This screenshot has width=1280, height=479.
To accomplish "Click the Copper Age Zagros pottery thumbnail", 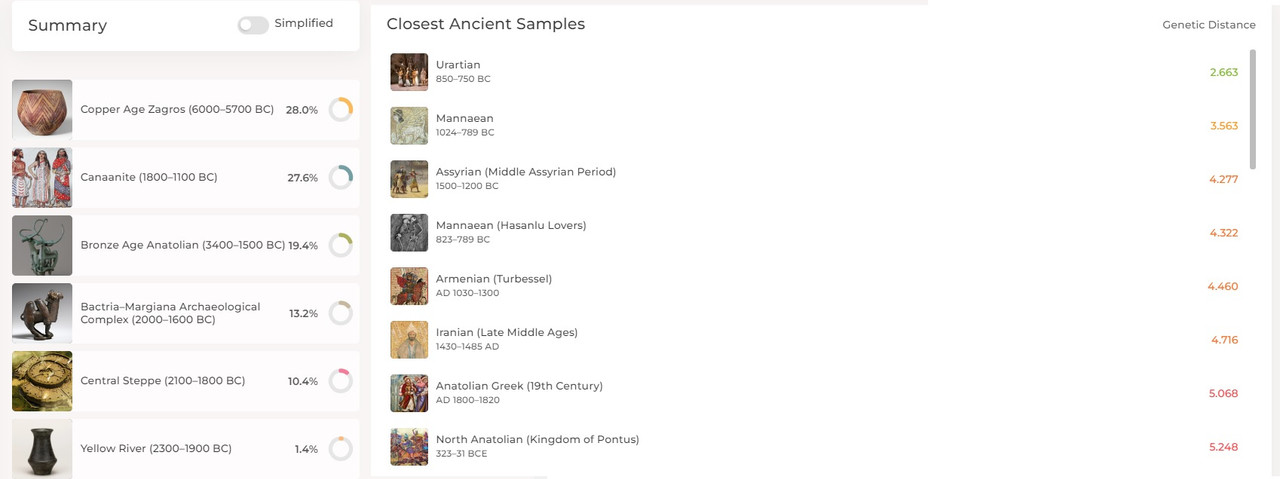I will point(42,110).
